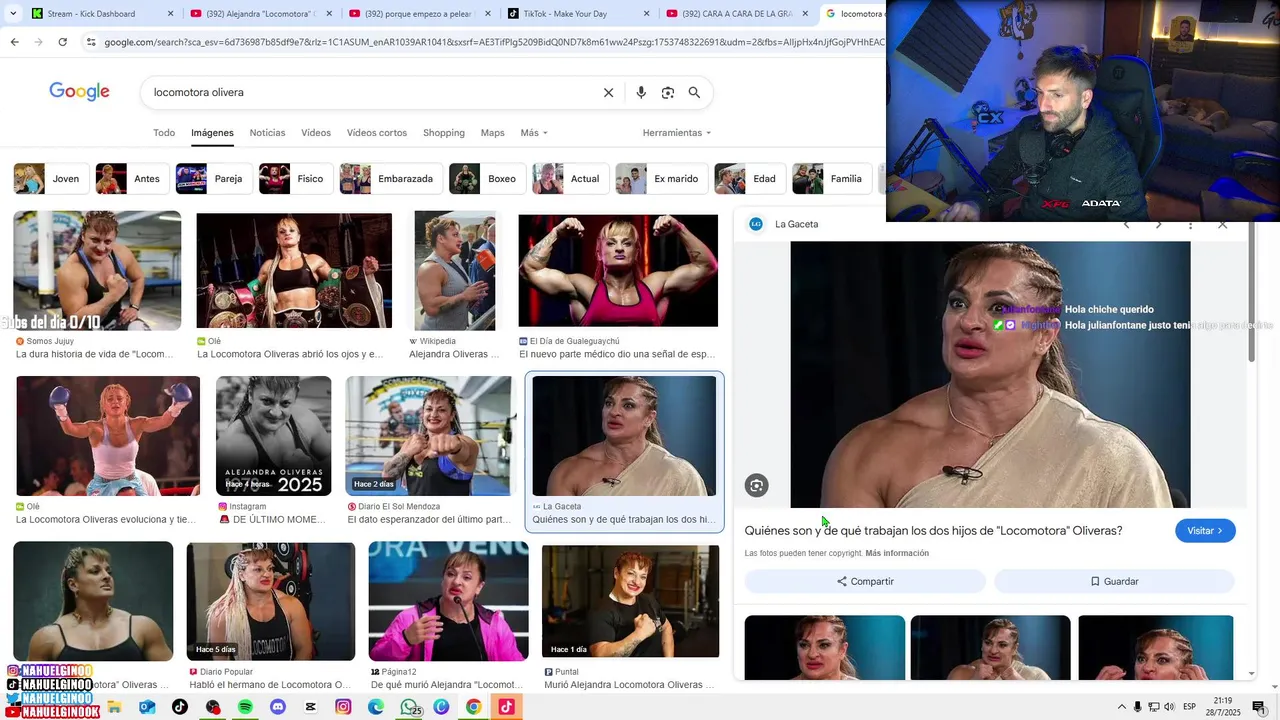
Task: Open WhatsApp from the taskbar
Action: pos(409,707)
